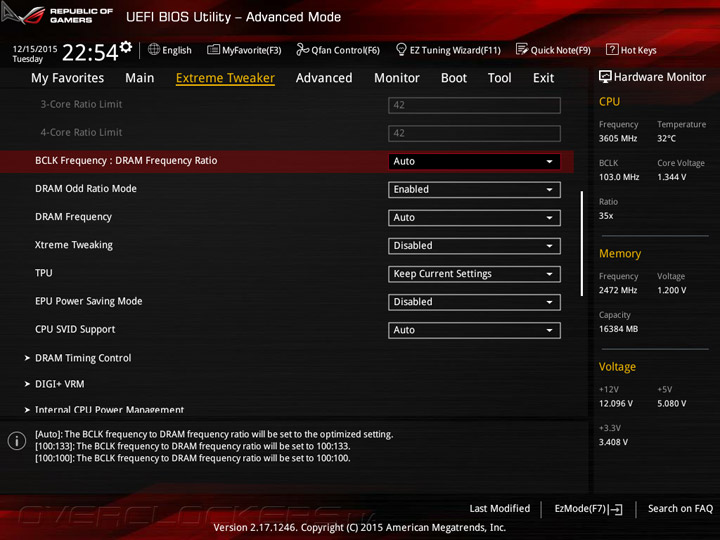Click the Quick Note notepad icon
The height and width of the screenshot is (540, 720).
tap(522, 49)
